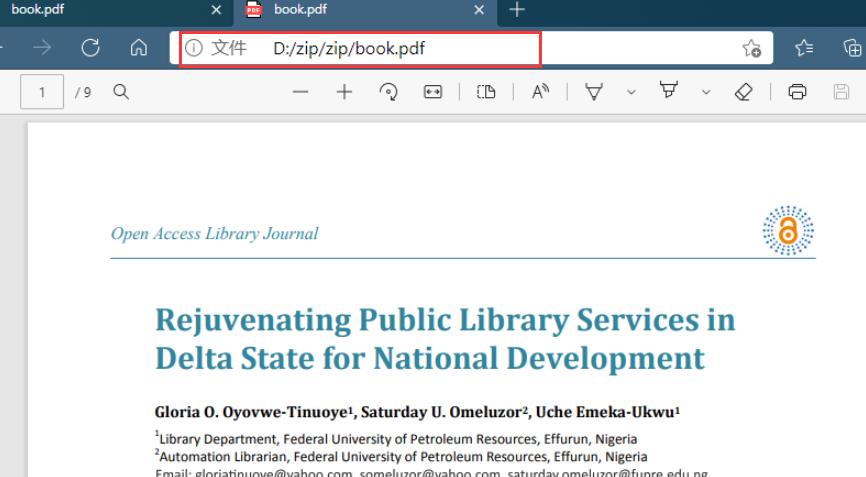Add this page to favorites
Screen dimensions: 866x477
click(751, 48)
